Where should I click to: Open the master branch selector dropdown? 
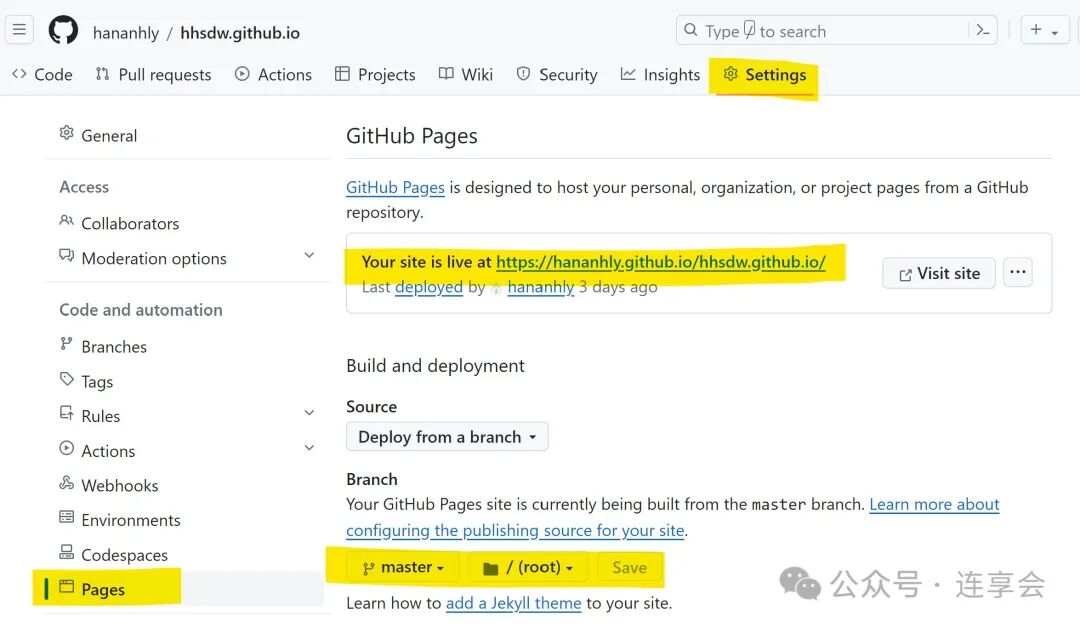point(404,567)
